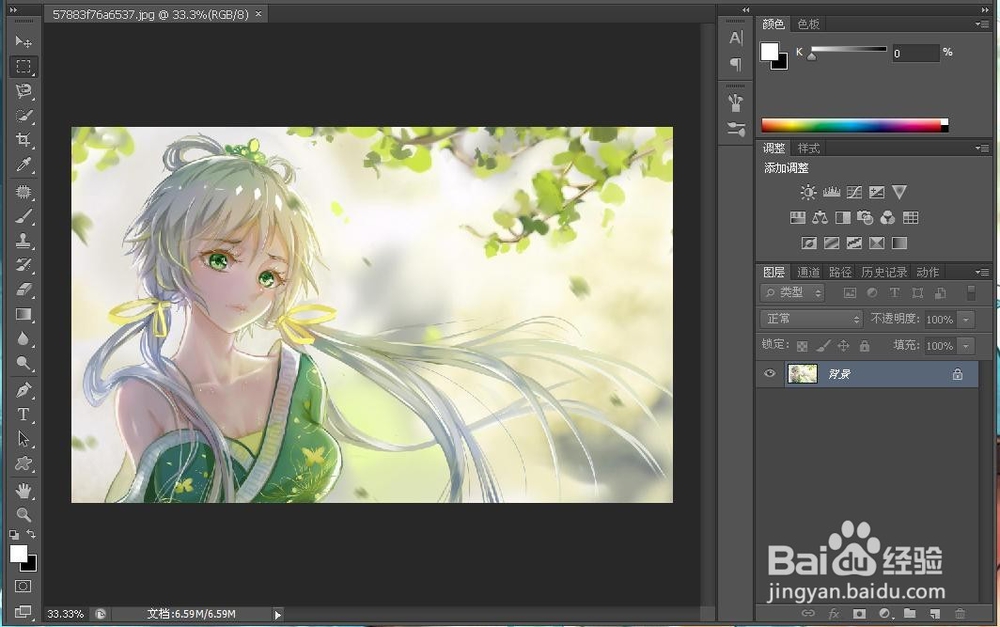Select the Gradient tool
The image size is (1000, 627).
pyautogui.click(x=24, y=314)
